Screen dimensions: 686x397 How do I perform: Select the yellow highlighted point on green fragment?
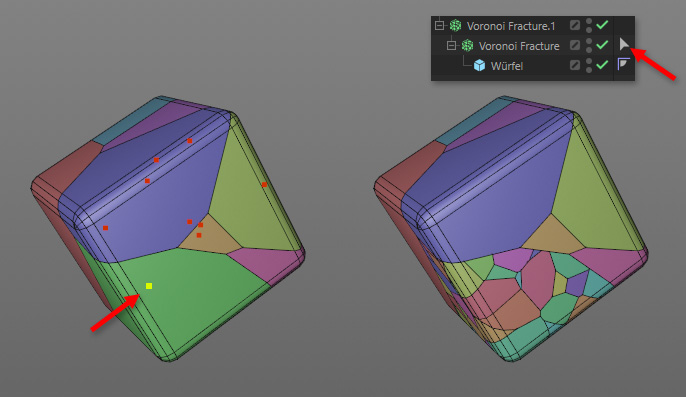[x=149, y=286]
